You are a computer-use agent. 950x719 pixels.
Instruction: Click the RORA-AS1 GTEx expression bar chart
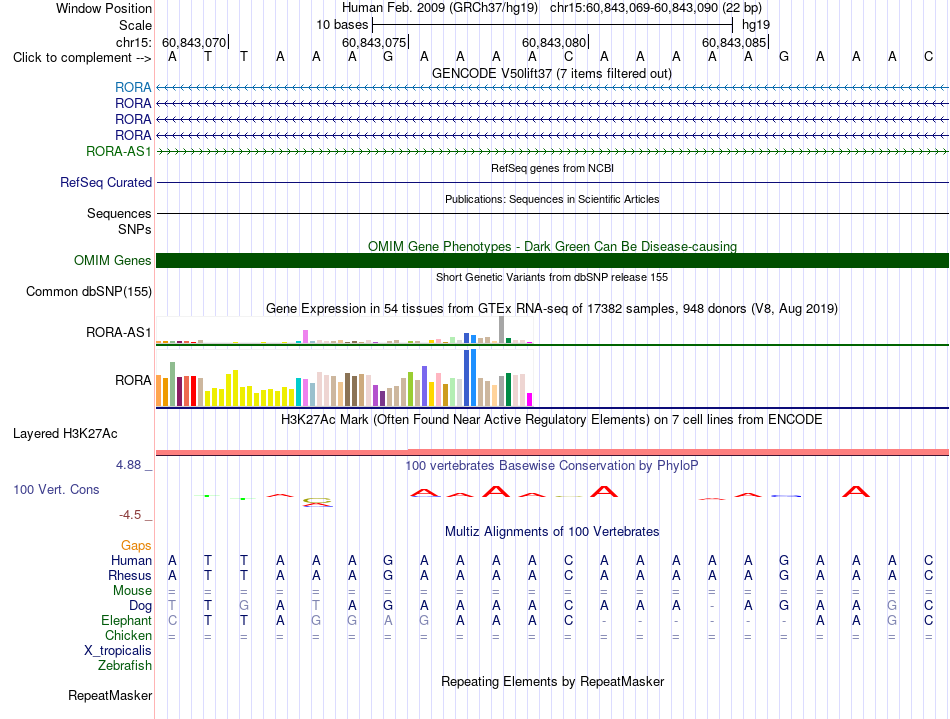click(344, 330)
